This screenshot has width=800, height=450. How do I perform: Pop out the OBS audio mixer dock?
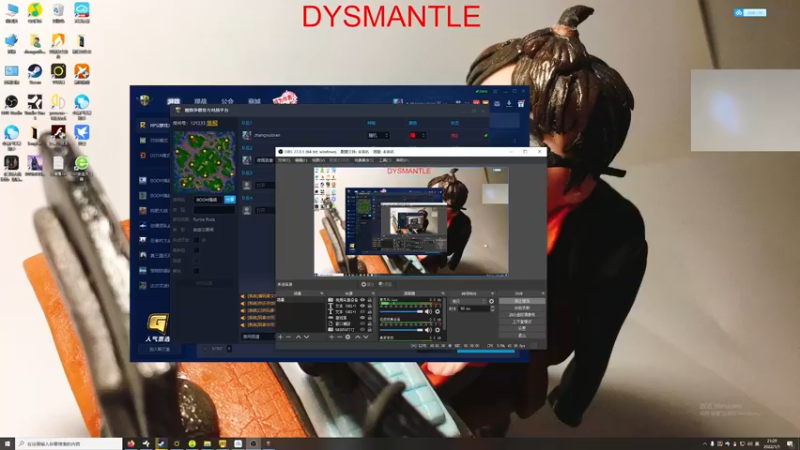[443, 293]
